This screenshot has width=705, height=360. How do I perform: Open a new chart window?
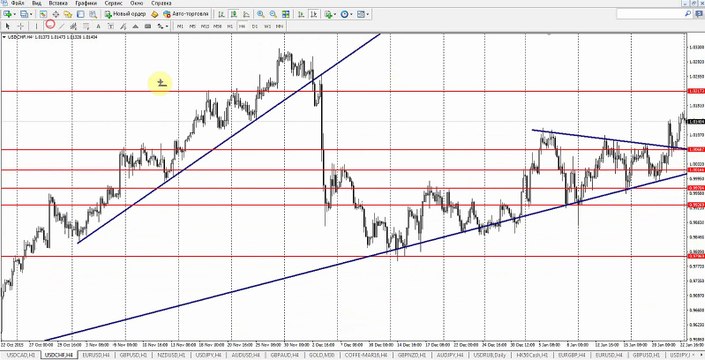(7, 14)
